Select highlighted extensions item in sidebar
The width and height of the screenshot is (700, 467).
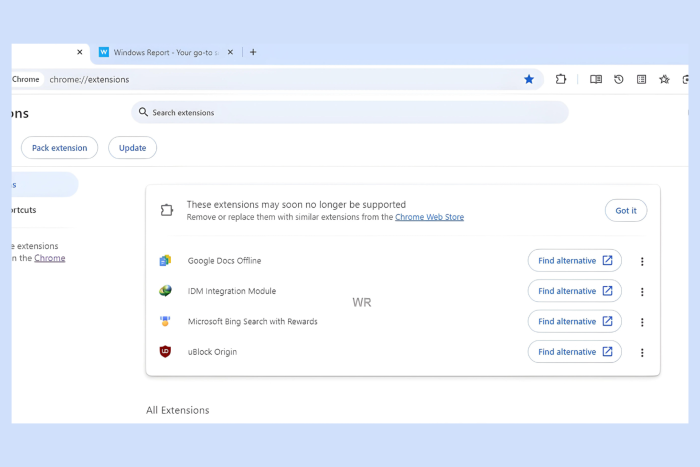[x=45, y=184]
